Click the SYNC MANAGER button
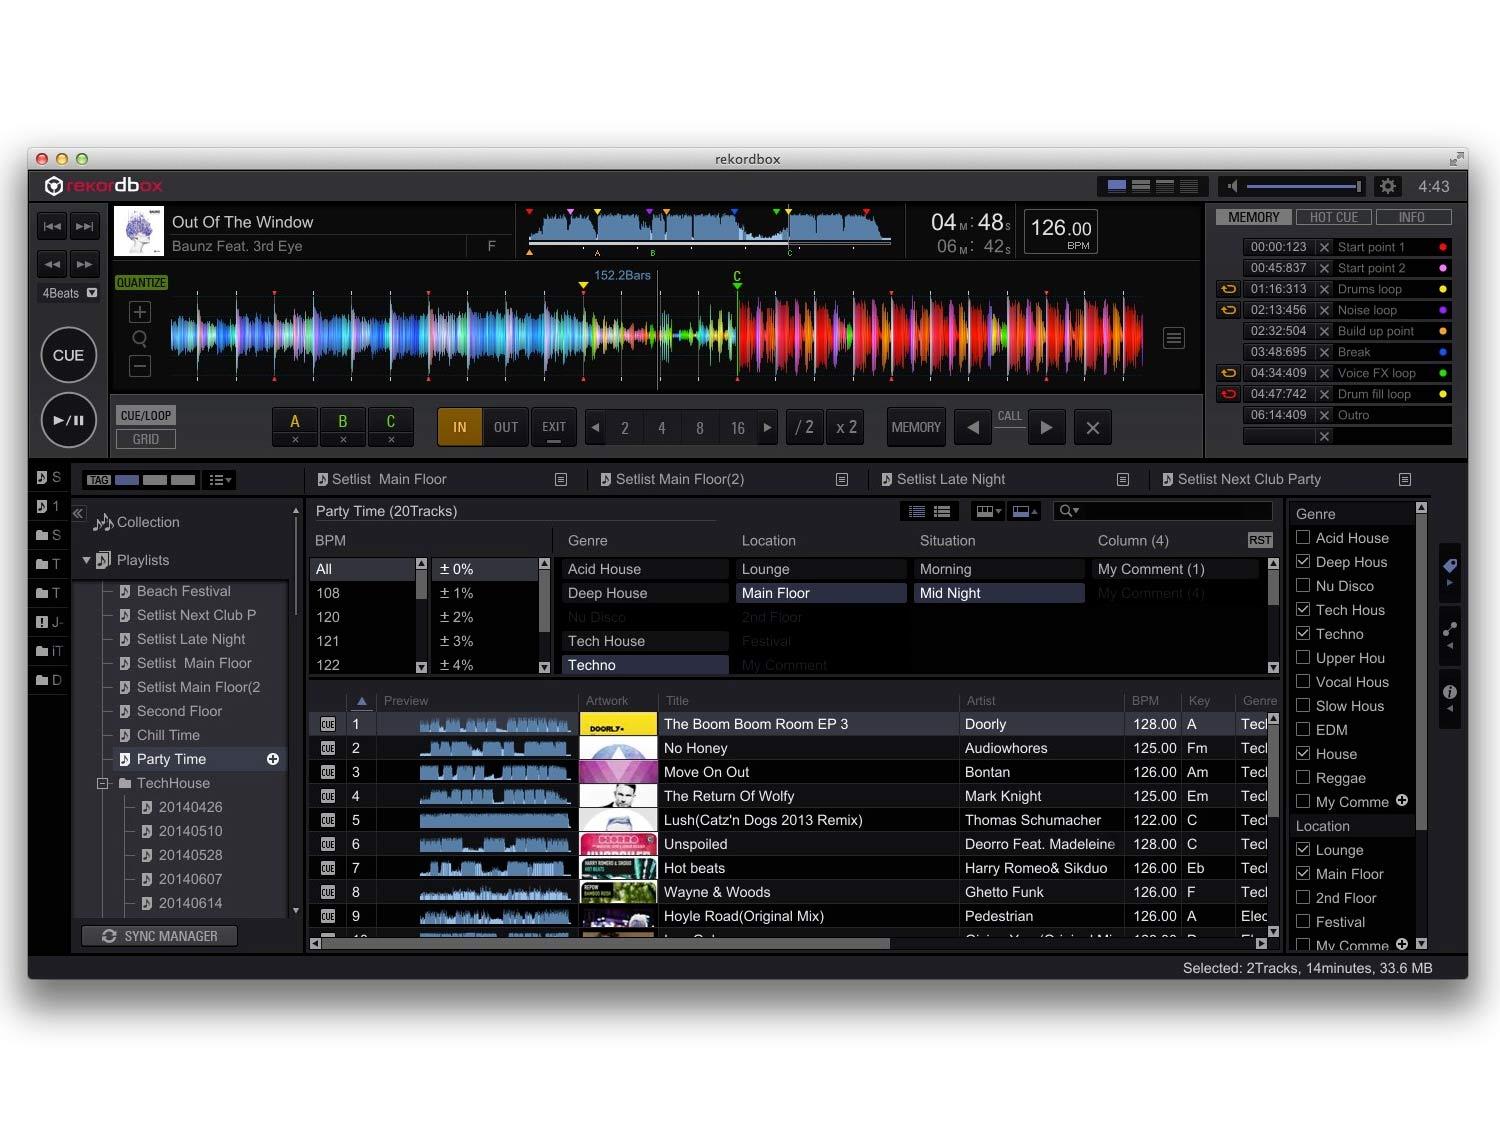The height and width of the screenshot is (1125, 1500). coord(160,936)
